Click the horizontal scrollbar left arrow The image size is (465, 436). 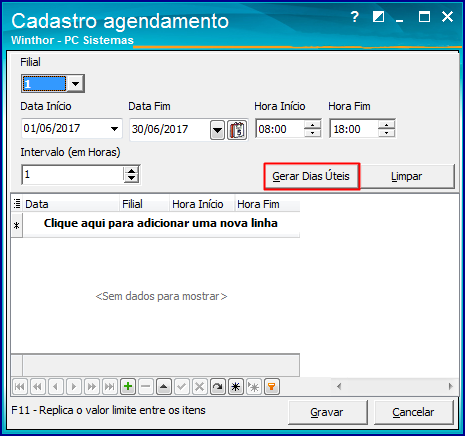(x=339, y=387)
